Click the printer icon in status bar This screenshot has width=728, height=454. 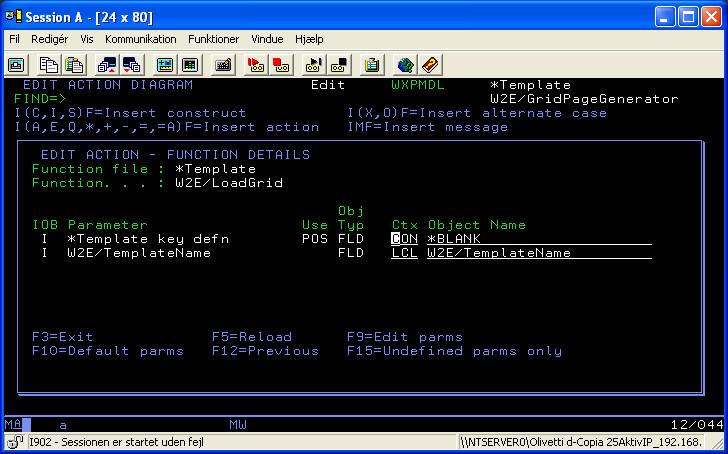coord(15,441)
